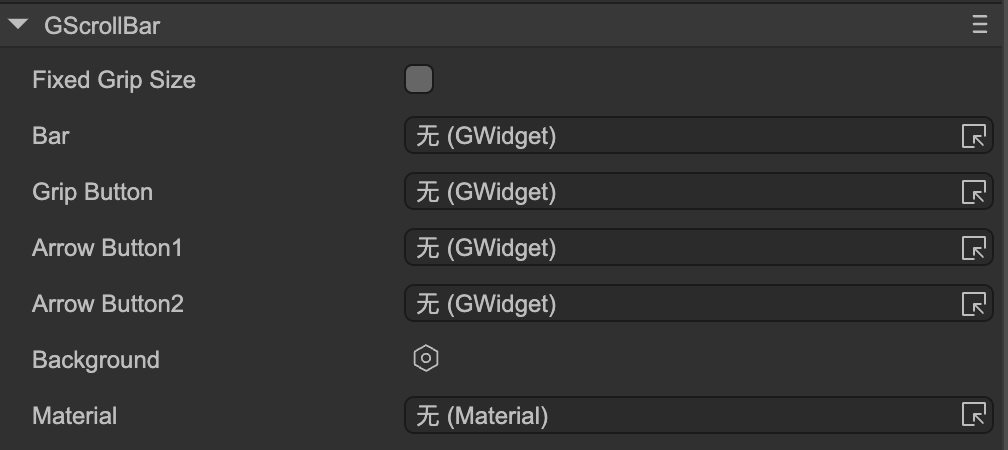Open object picker for Arrow Button2 field
This screenshot has width=1008, height=450.
coord(973,304)
